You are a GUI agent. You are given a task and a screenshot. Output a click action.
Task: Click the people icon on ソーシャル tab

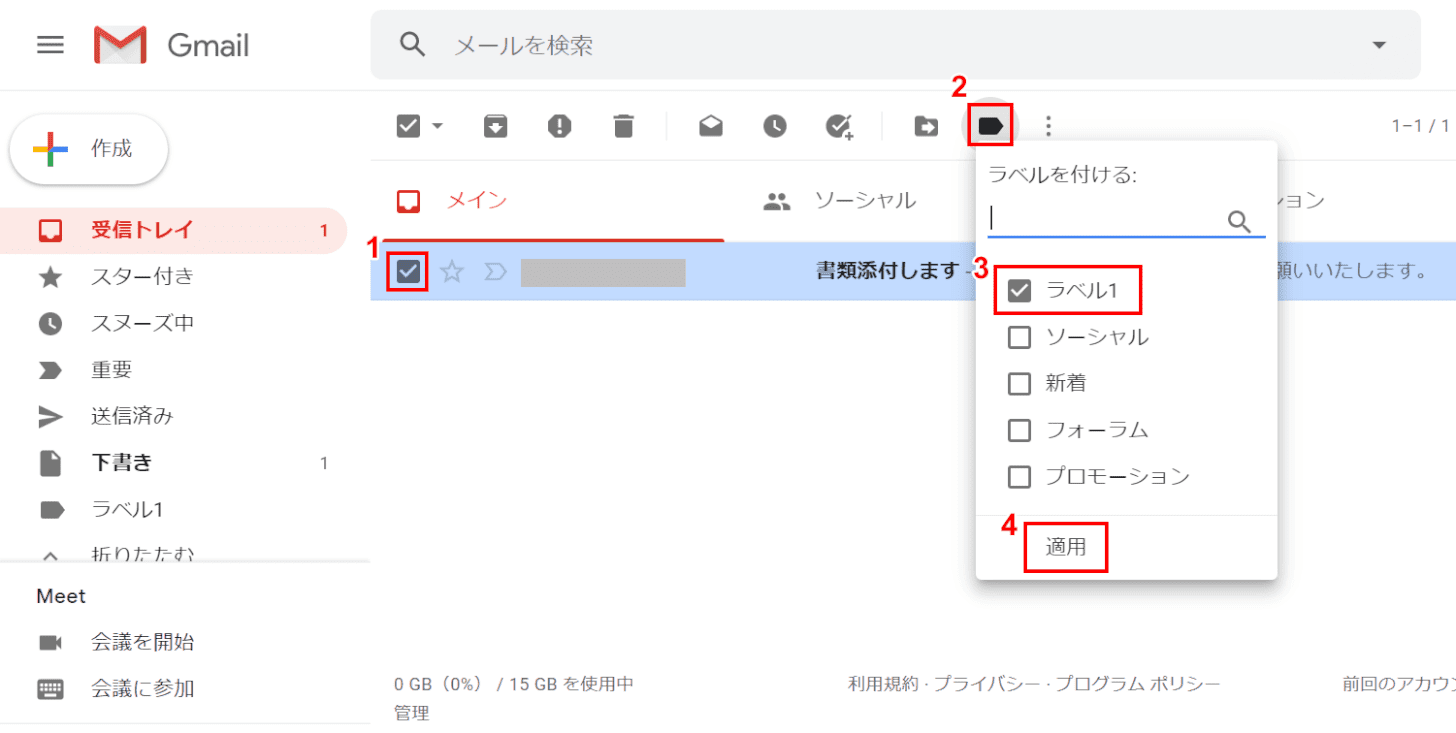pyautogui.click(x=777, y=201)
